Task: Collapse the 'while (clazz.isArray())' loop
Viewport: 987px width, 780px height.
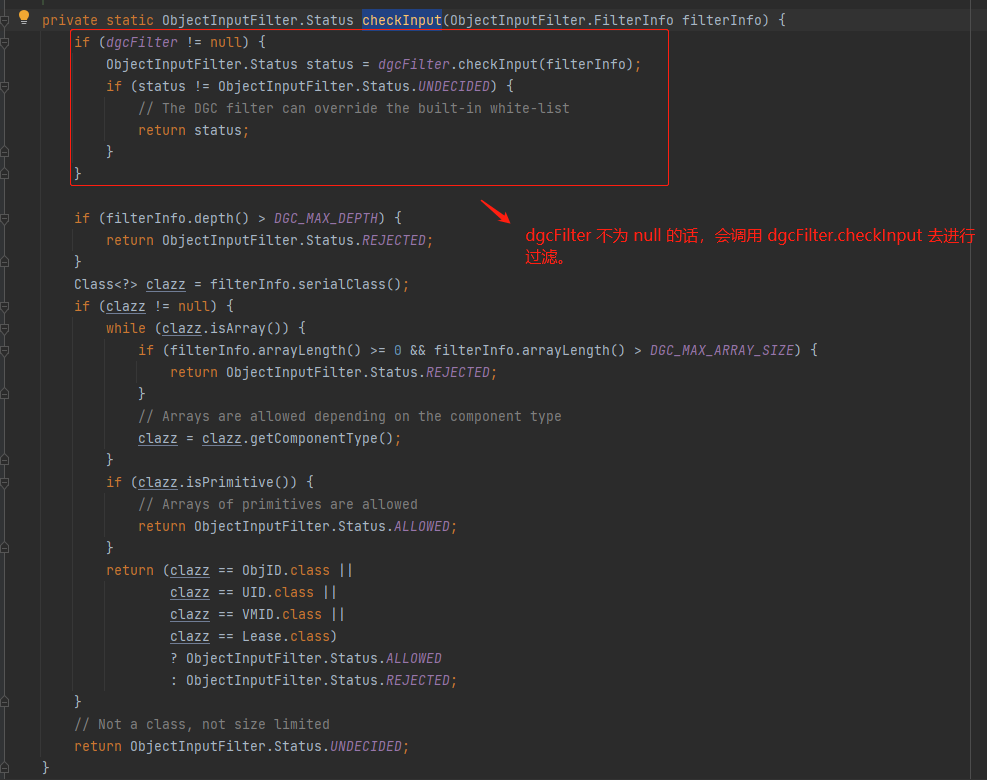Action: click(5, 328)
